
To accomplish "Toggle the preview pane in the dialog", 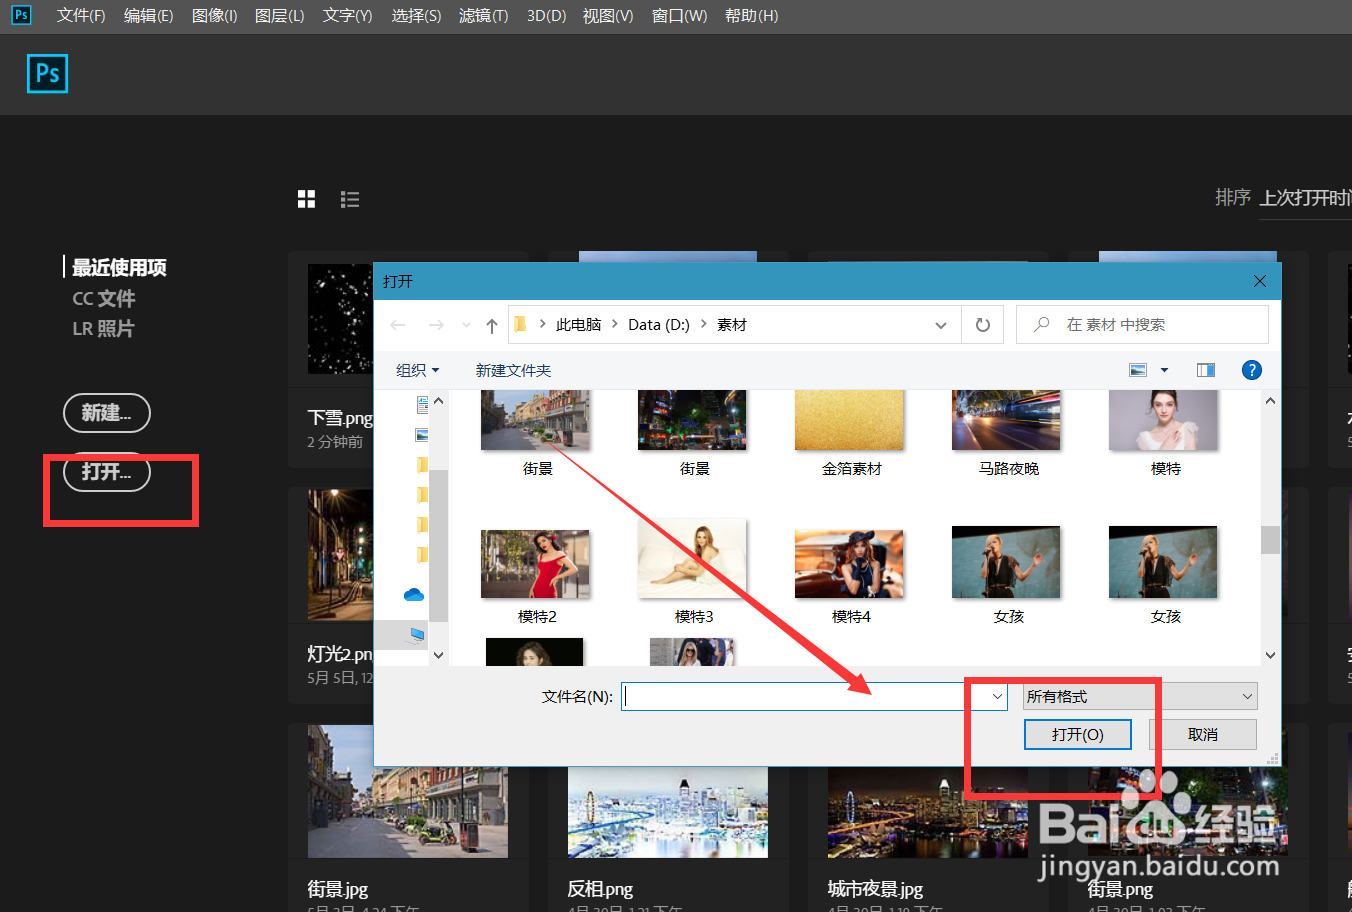I will (x=1205, y=370).
